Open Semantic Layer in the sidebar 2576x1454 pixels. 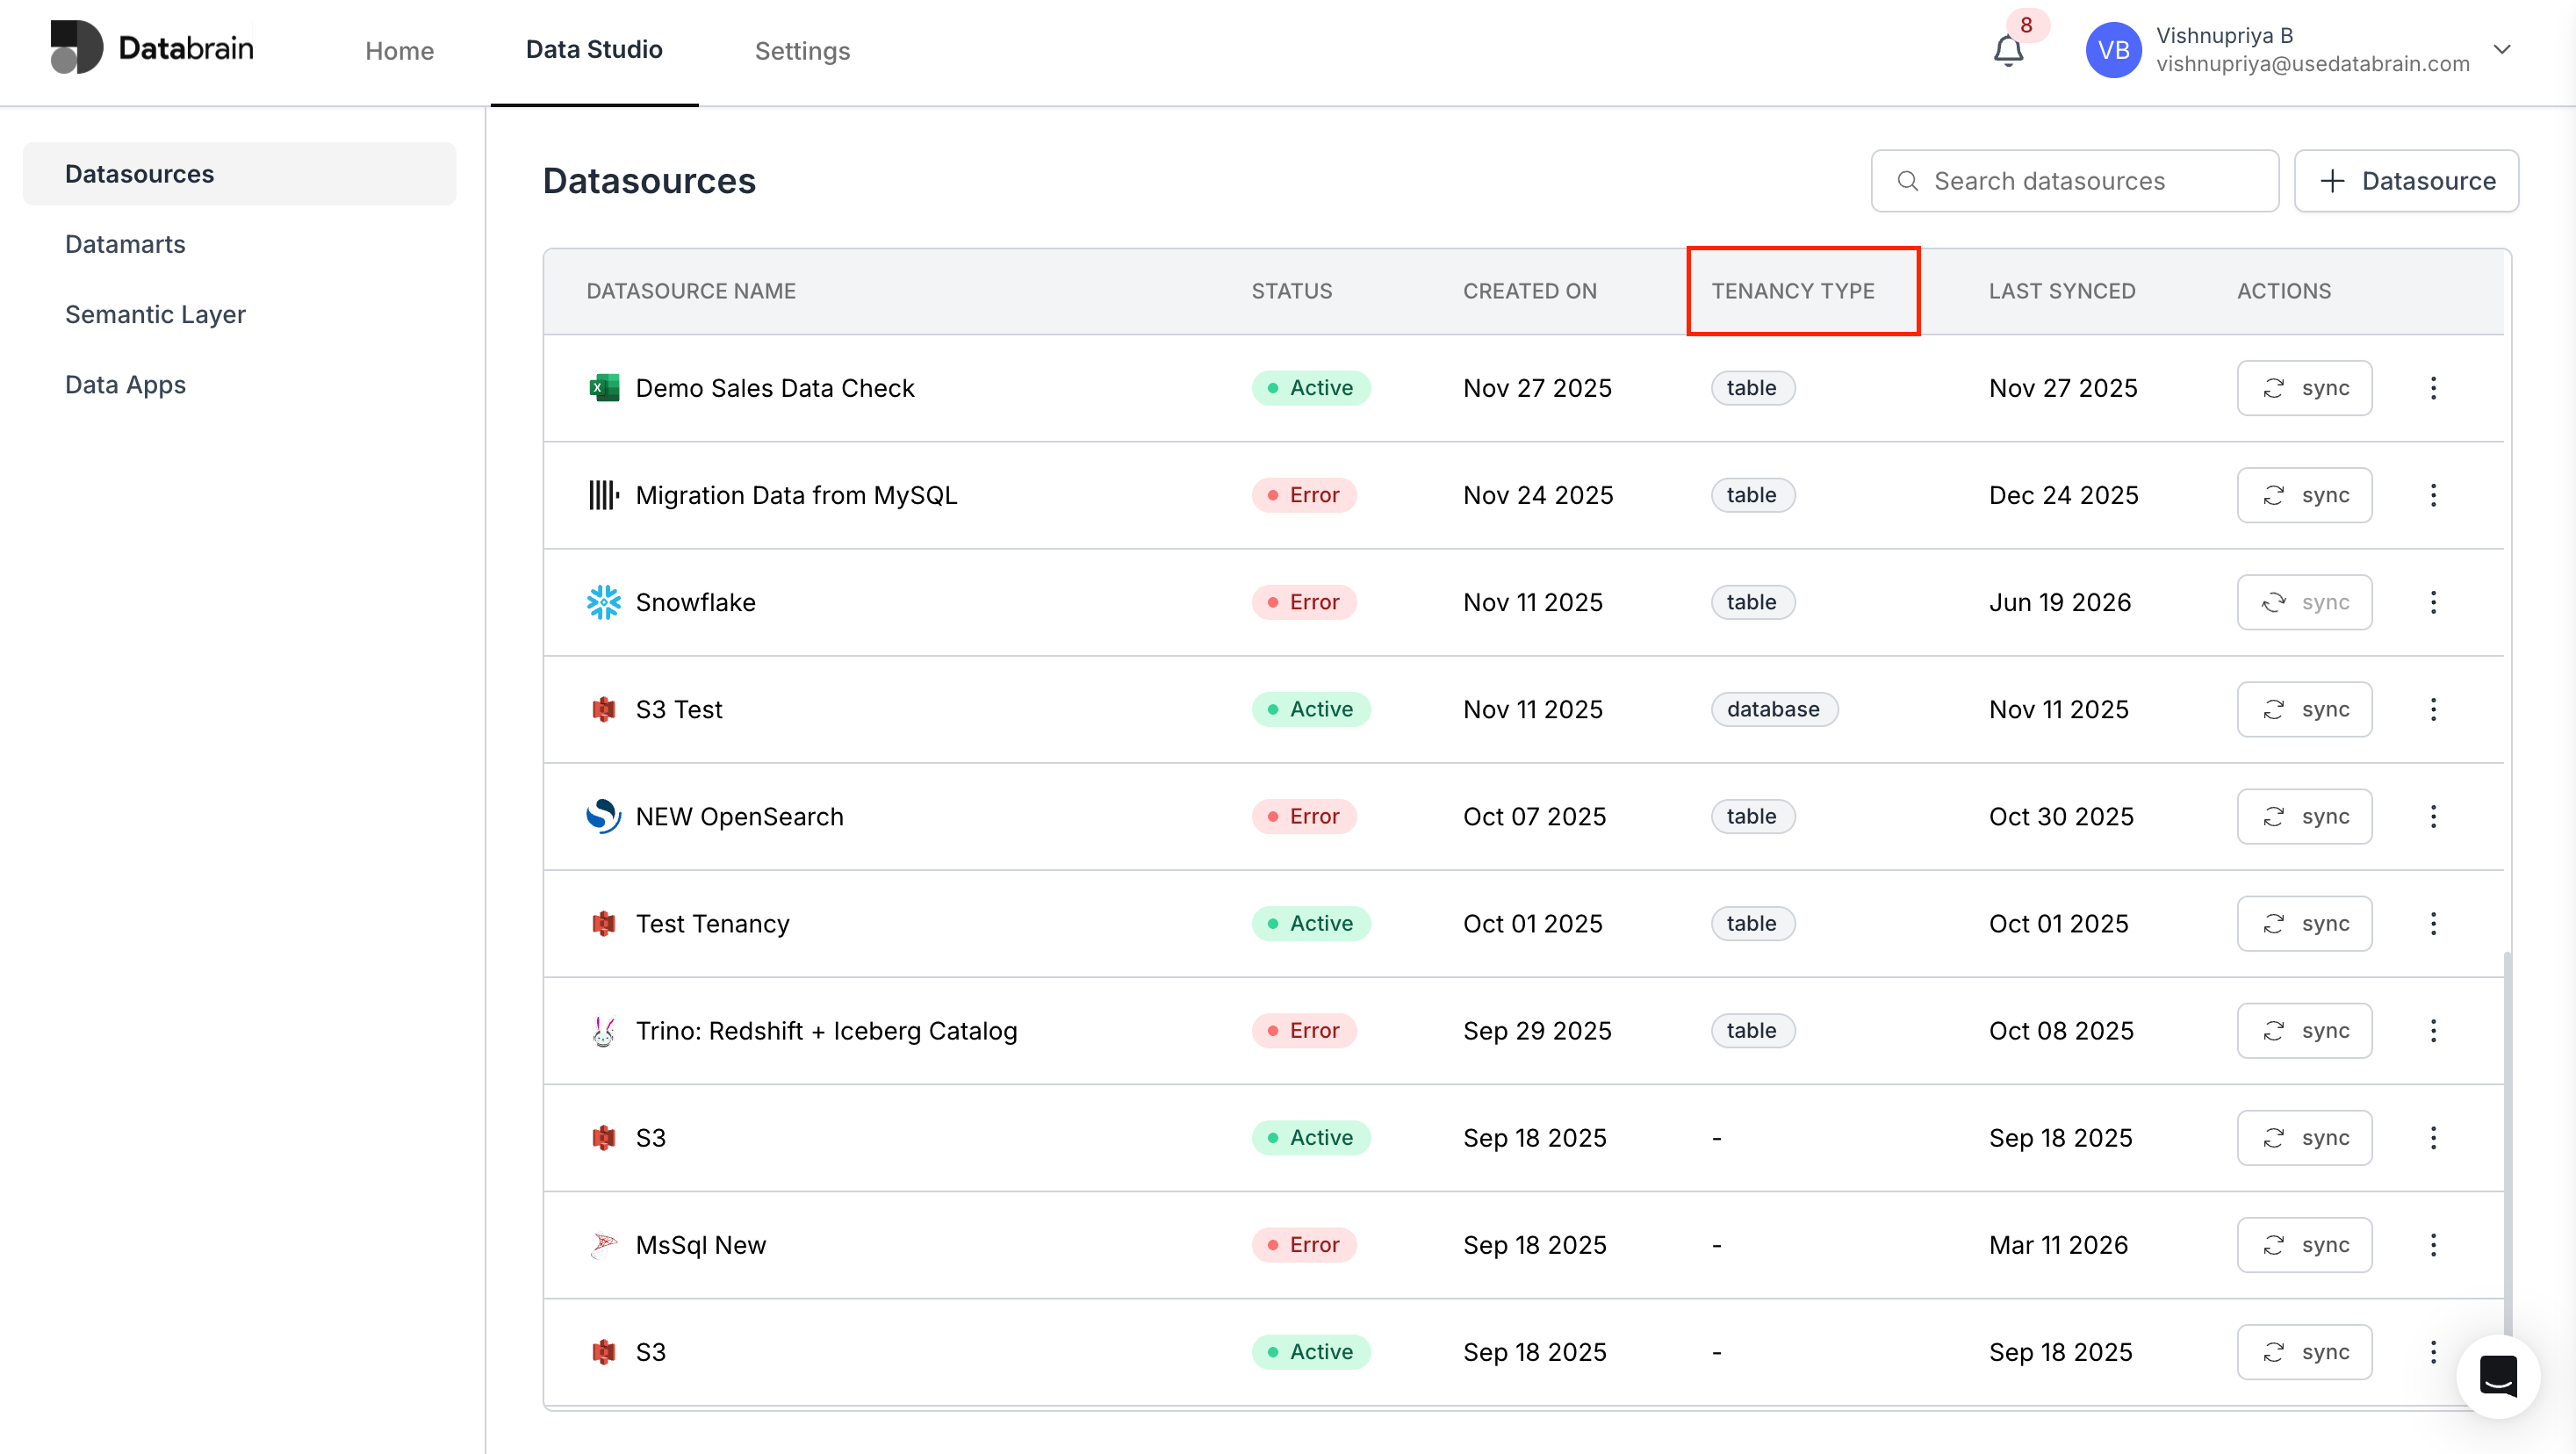[155, 314]
